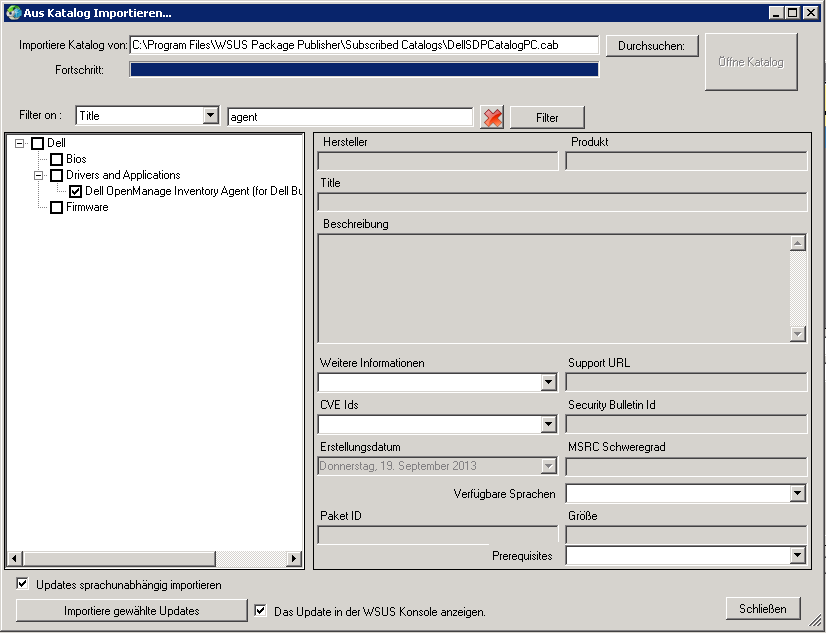Click the Fortschritt progress bar

point(364,70)
